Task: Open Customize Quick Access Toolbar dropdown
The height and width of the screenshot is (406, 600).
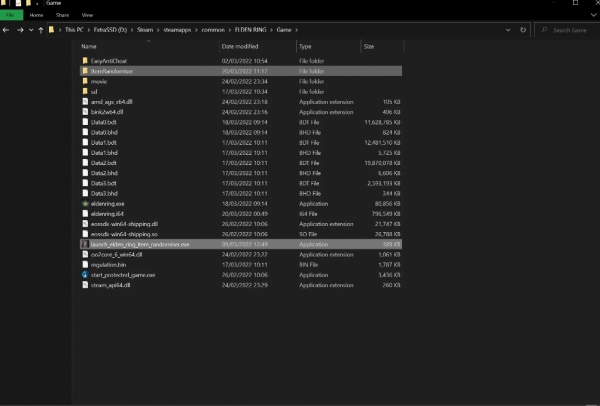Action: [37, 3]
